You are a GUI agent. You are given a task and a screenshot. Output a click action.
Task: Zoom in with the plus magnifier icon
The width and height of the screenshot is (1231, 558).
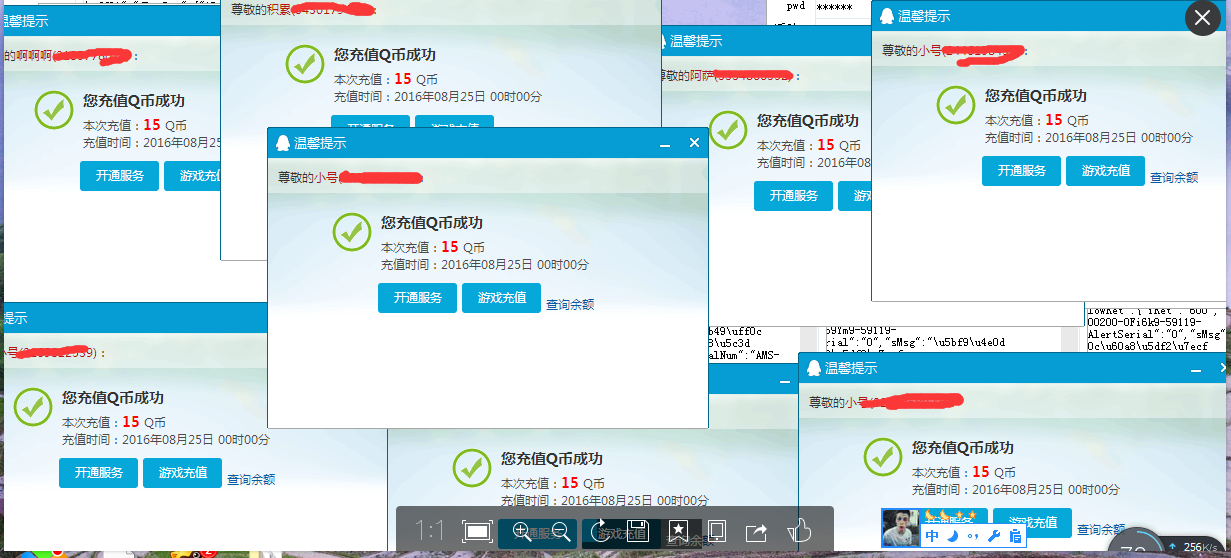pyautogui.click(x=521, y=531)
